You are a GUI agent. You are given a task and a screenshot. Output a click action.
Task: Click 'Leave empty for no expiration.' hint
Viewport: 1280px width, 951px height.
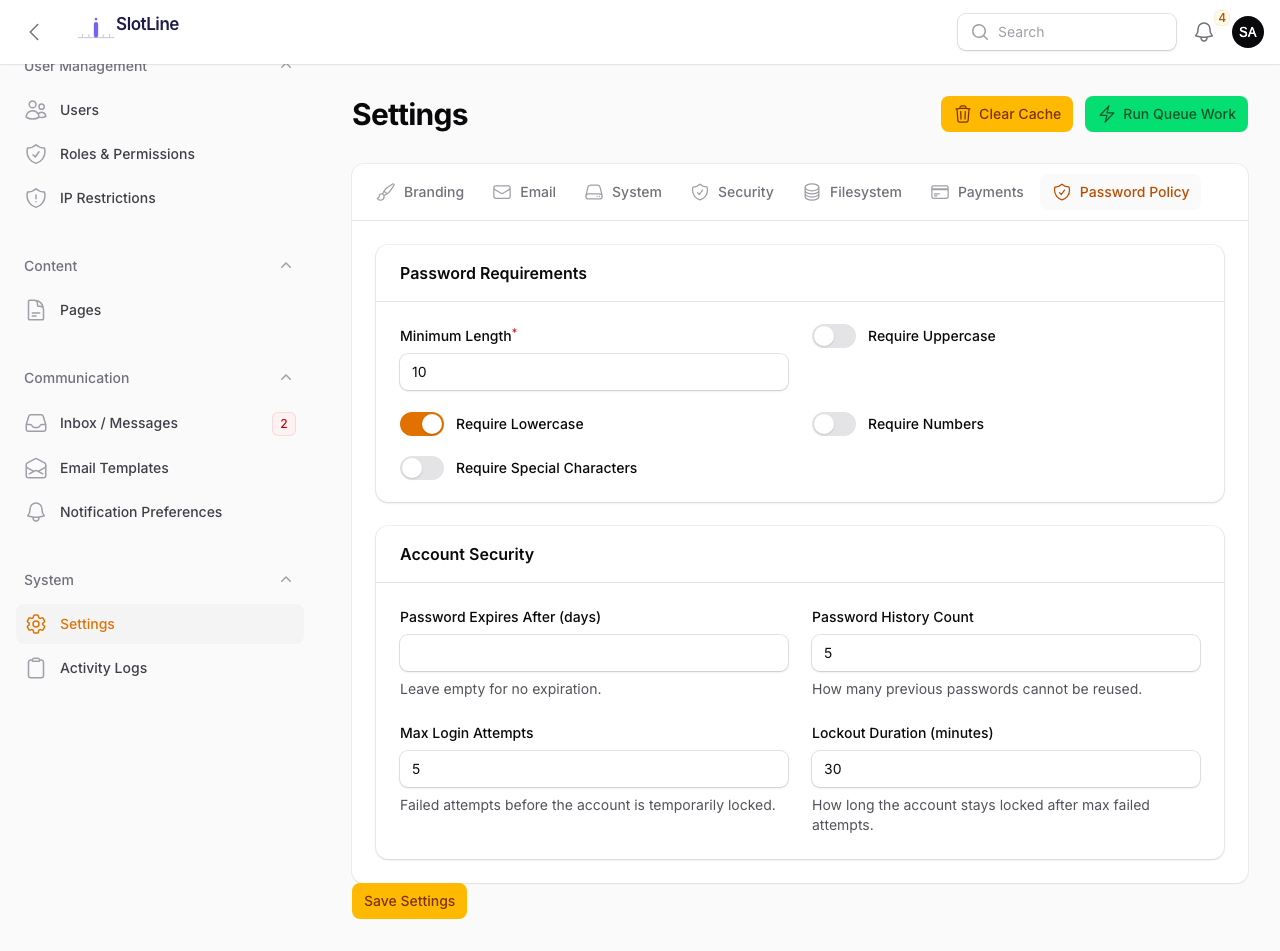pyautogui.click(x=500, y=689)
